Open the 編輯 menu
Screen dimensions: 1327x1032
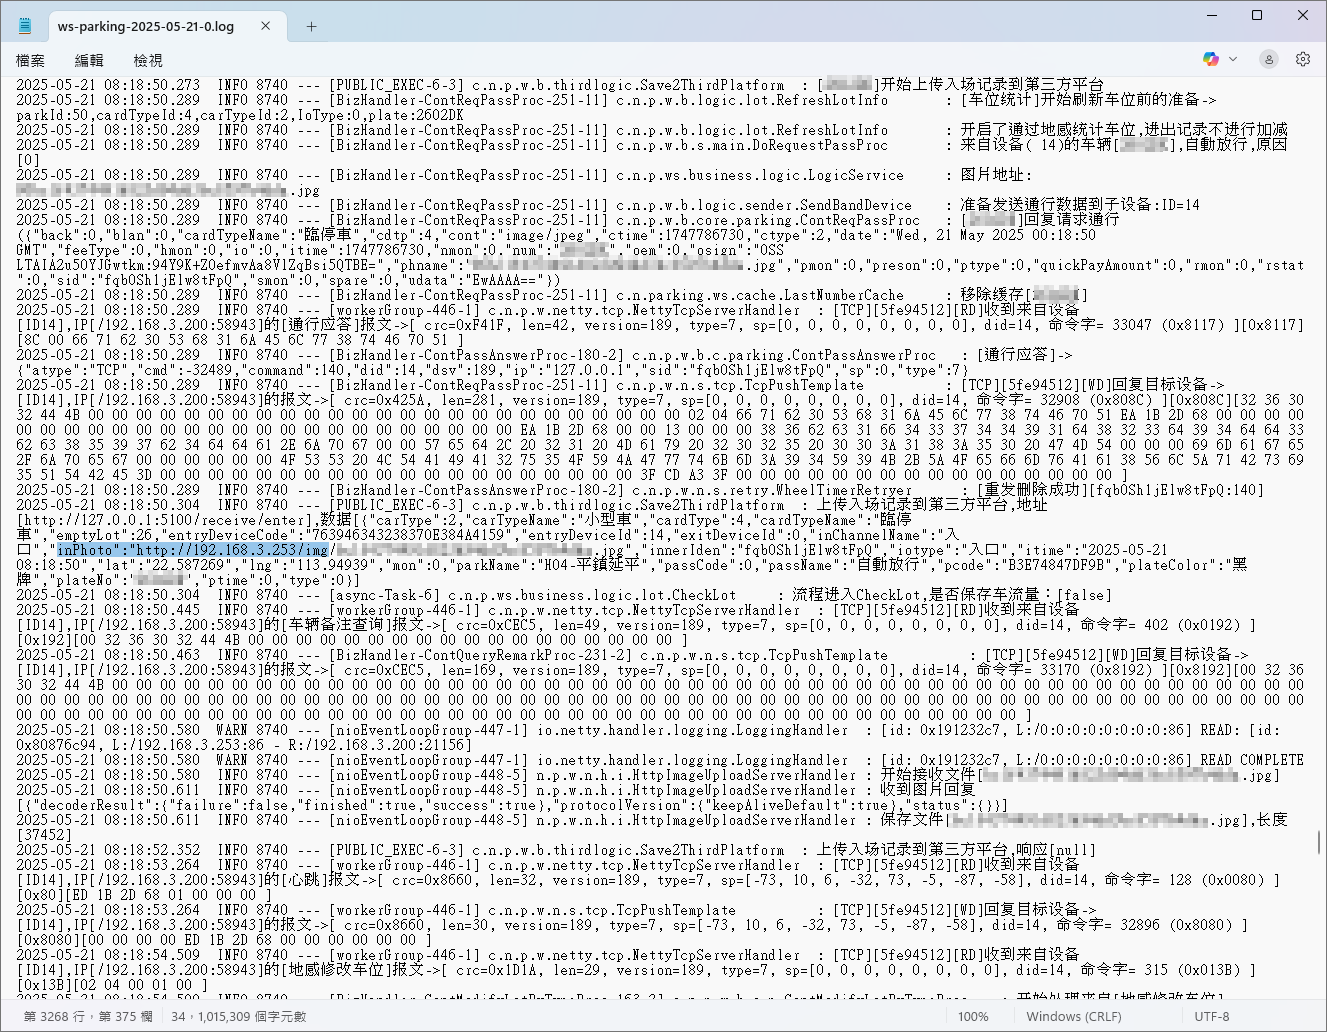click(89, 60)
